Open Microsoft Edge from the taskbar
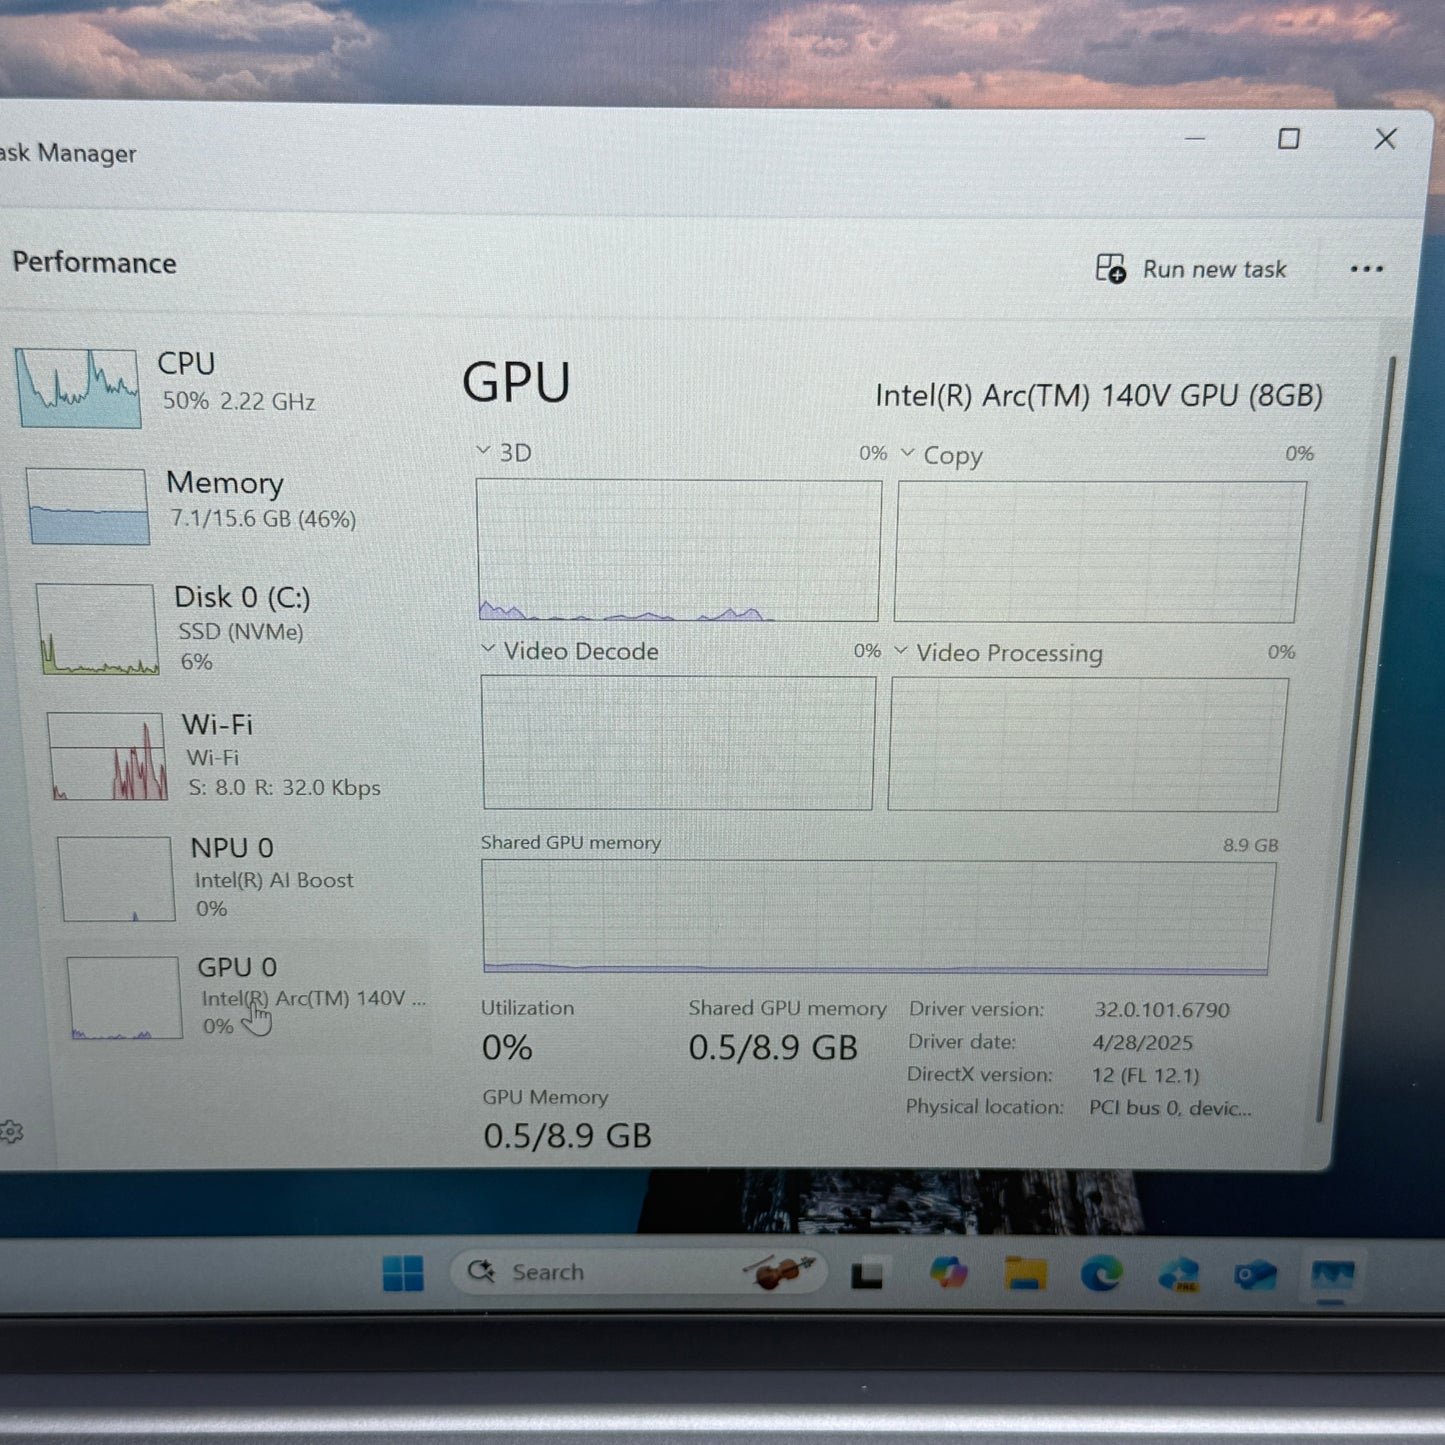 tap(1102, 1271)
